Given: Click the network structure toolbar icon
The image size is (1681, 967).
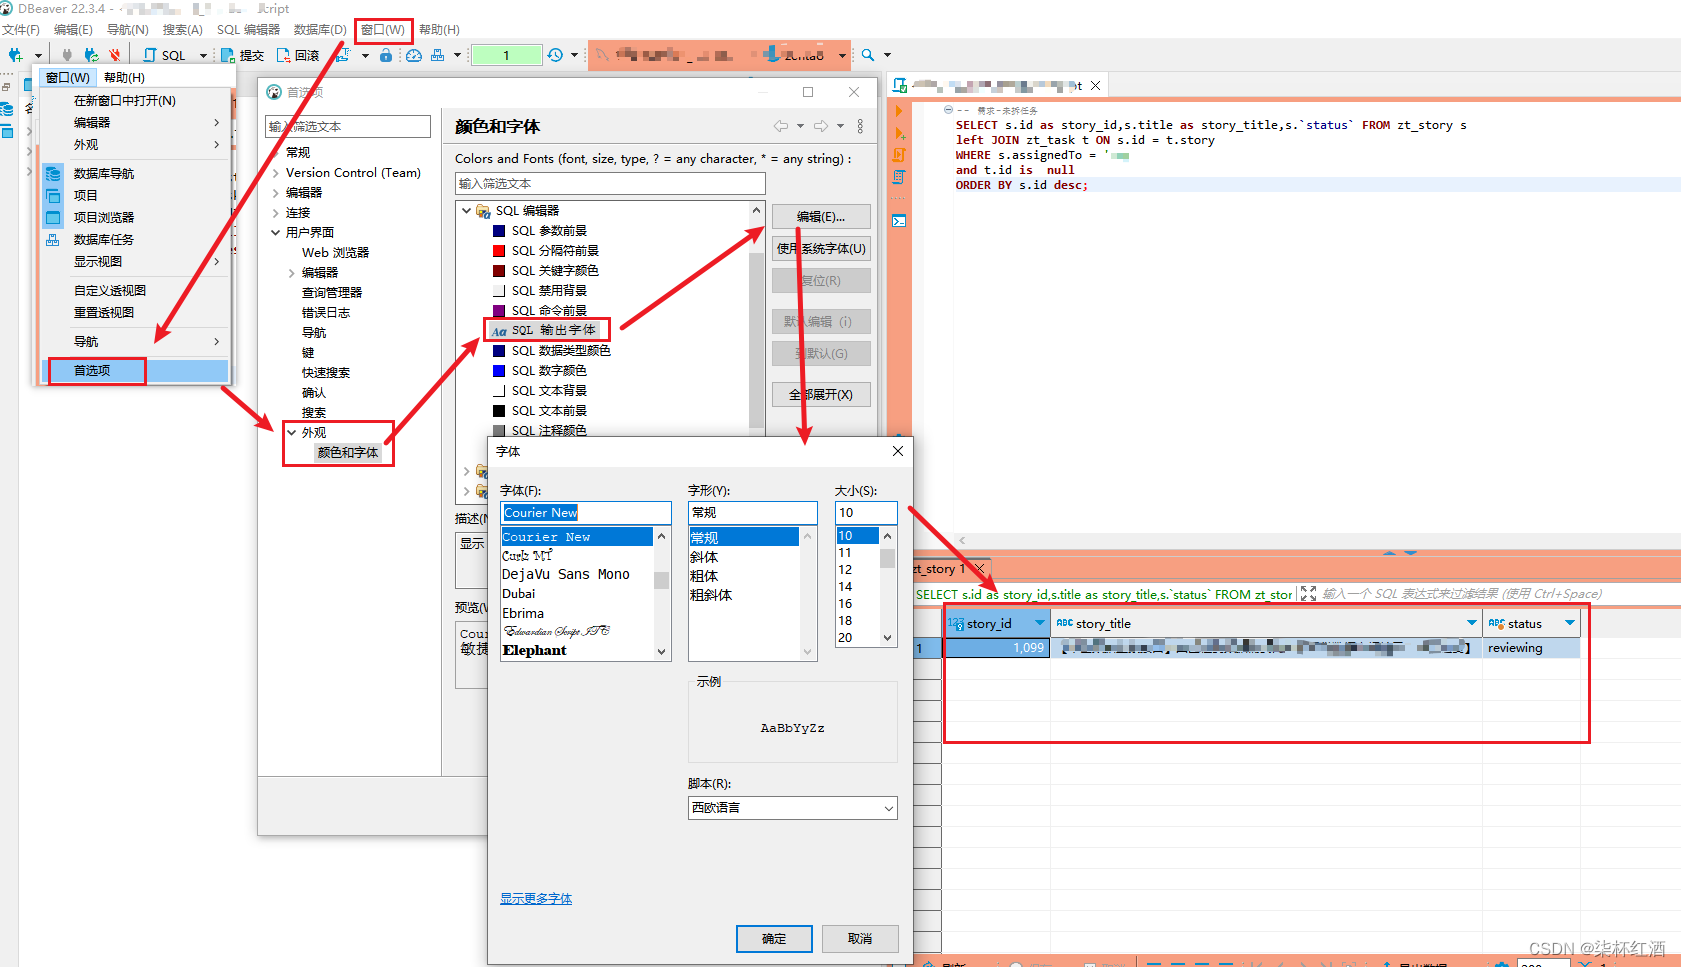Looking at the screenshot, I should click(x=437, y=55).
